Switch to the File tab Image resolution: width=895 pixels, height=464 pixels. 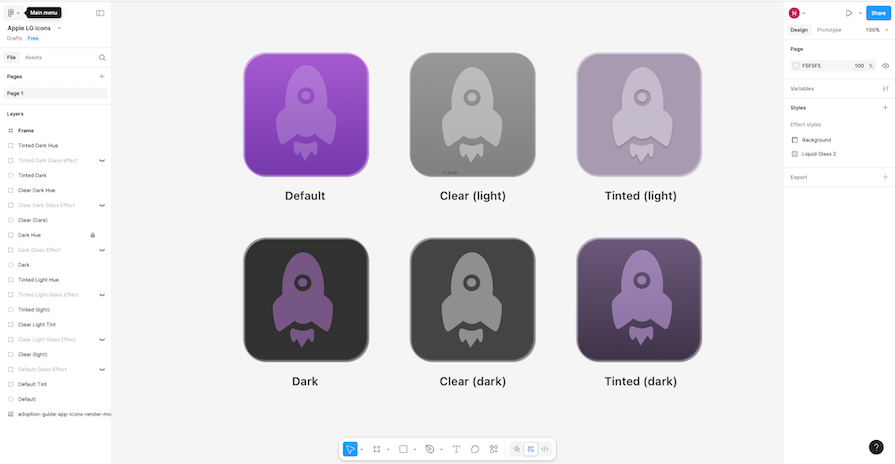click(11, 57)
